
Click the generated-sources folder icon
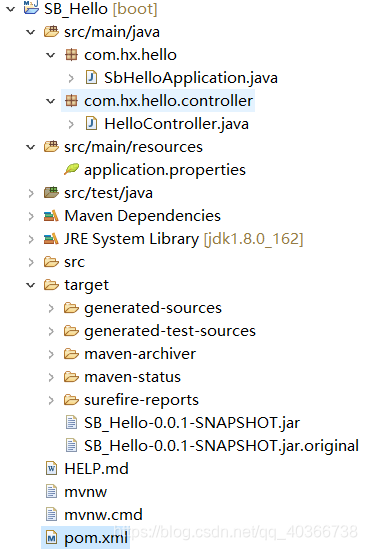(x=71, y=308)
